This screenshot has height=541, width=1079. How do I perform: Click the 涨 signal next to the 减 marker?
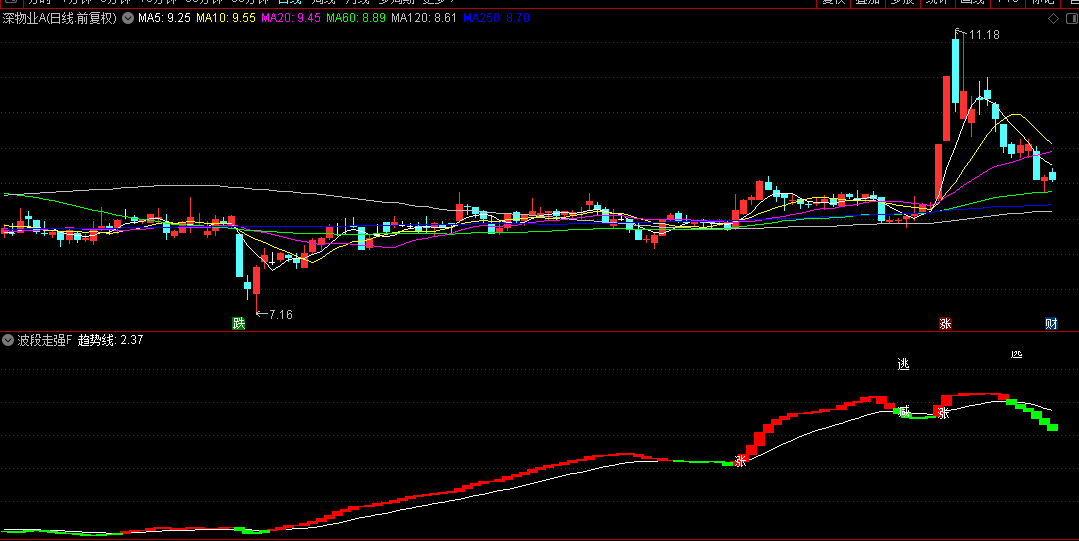[943, 413]
